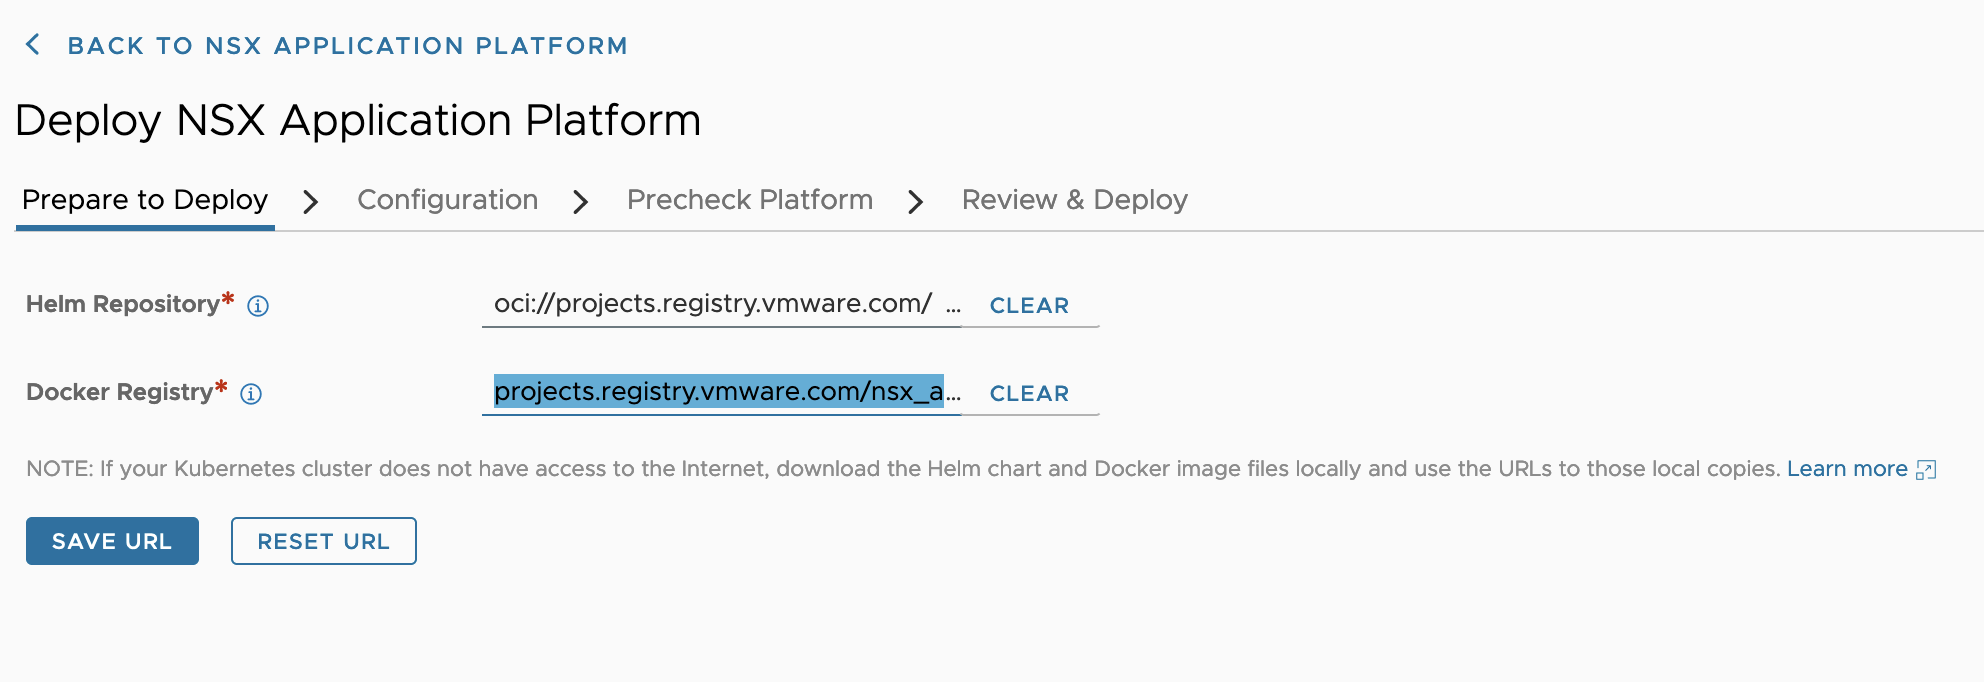This screenshot has height=682, width=1984.
Task: Click chevron after Prepare to Deploy
Action: coord(311,202)
